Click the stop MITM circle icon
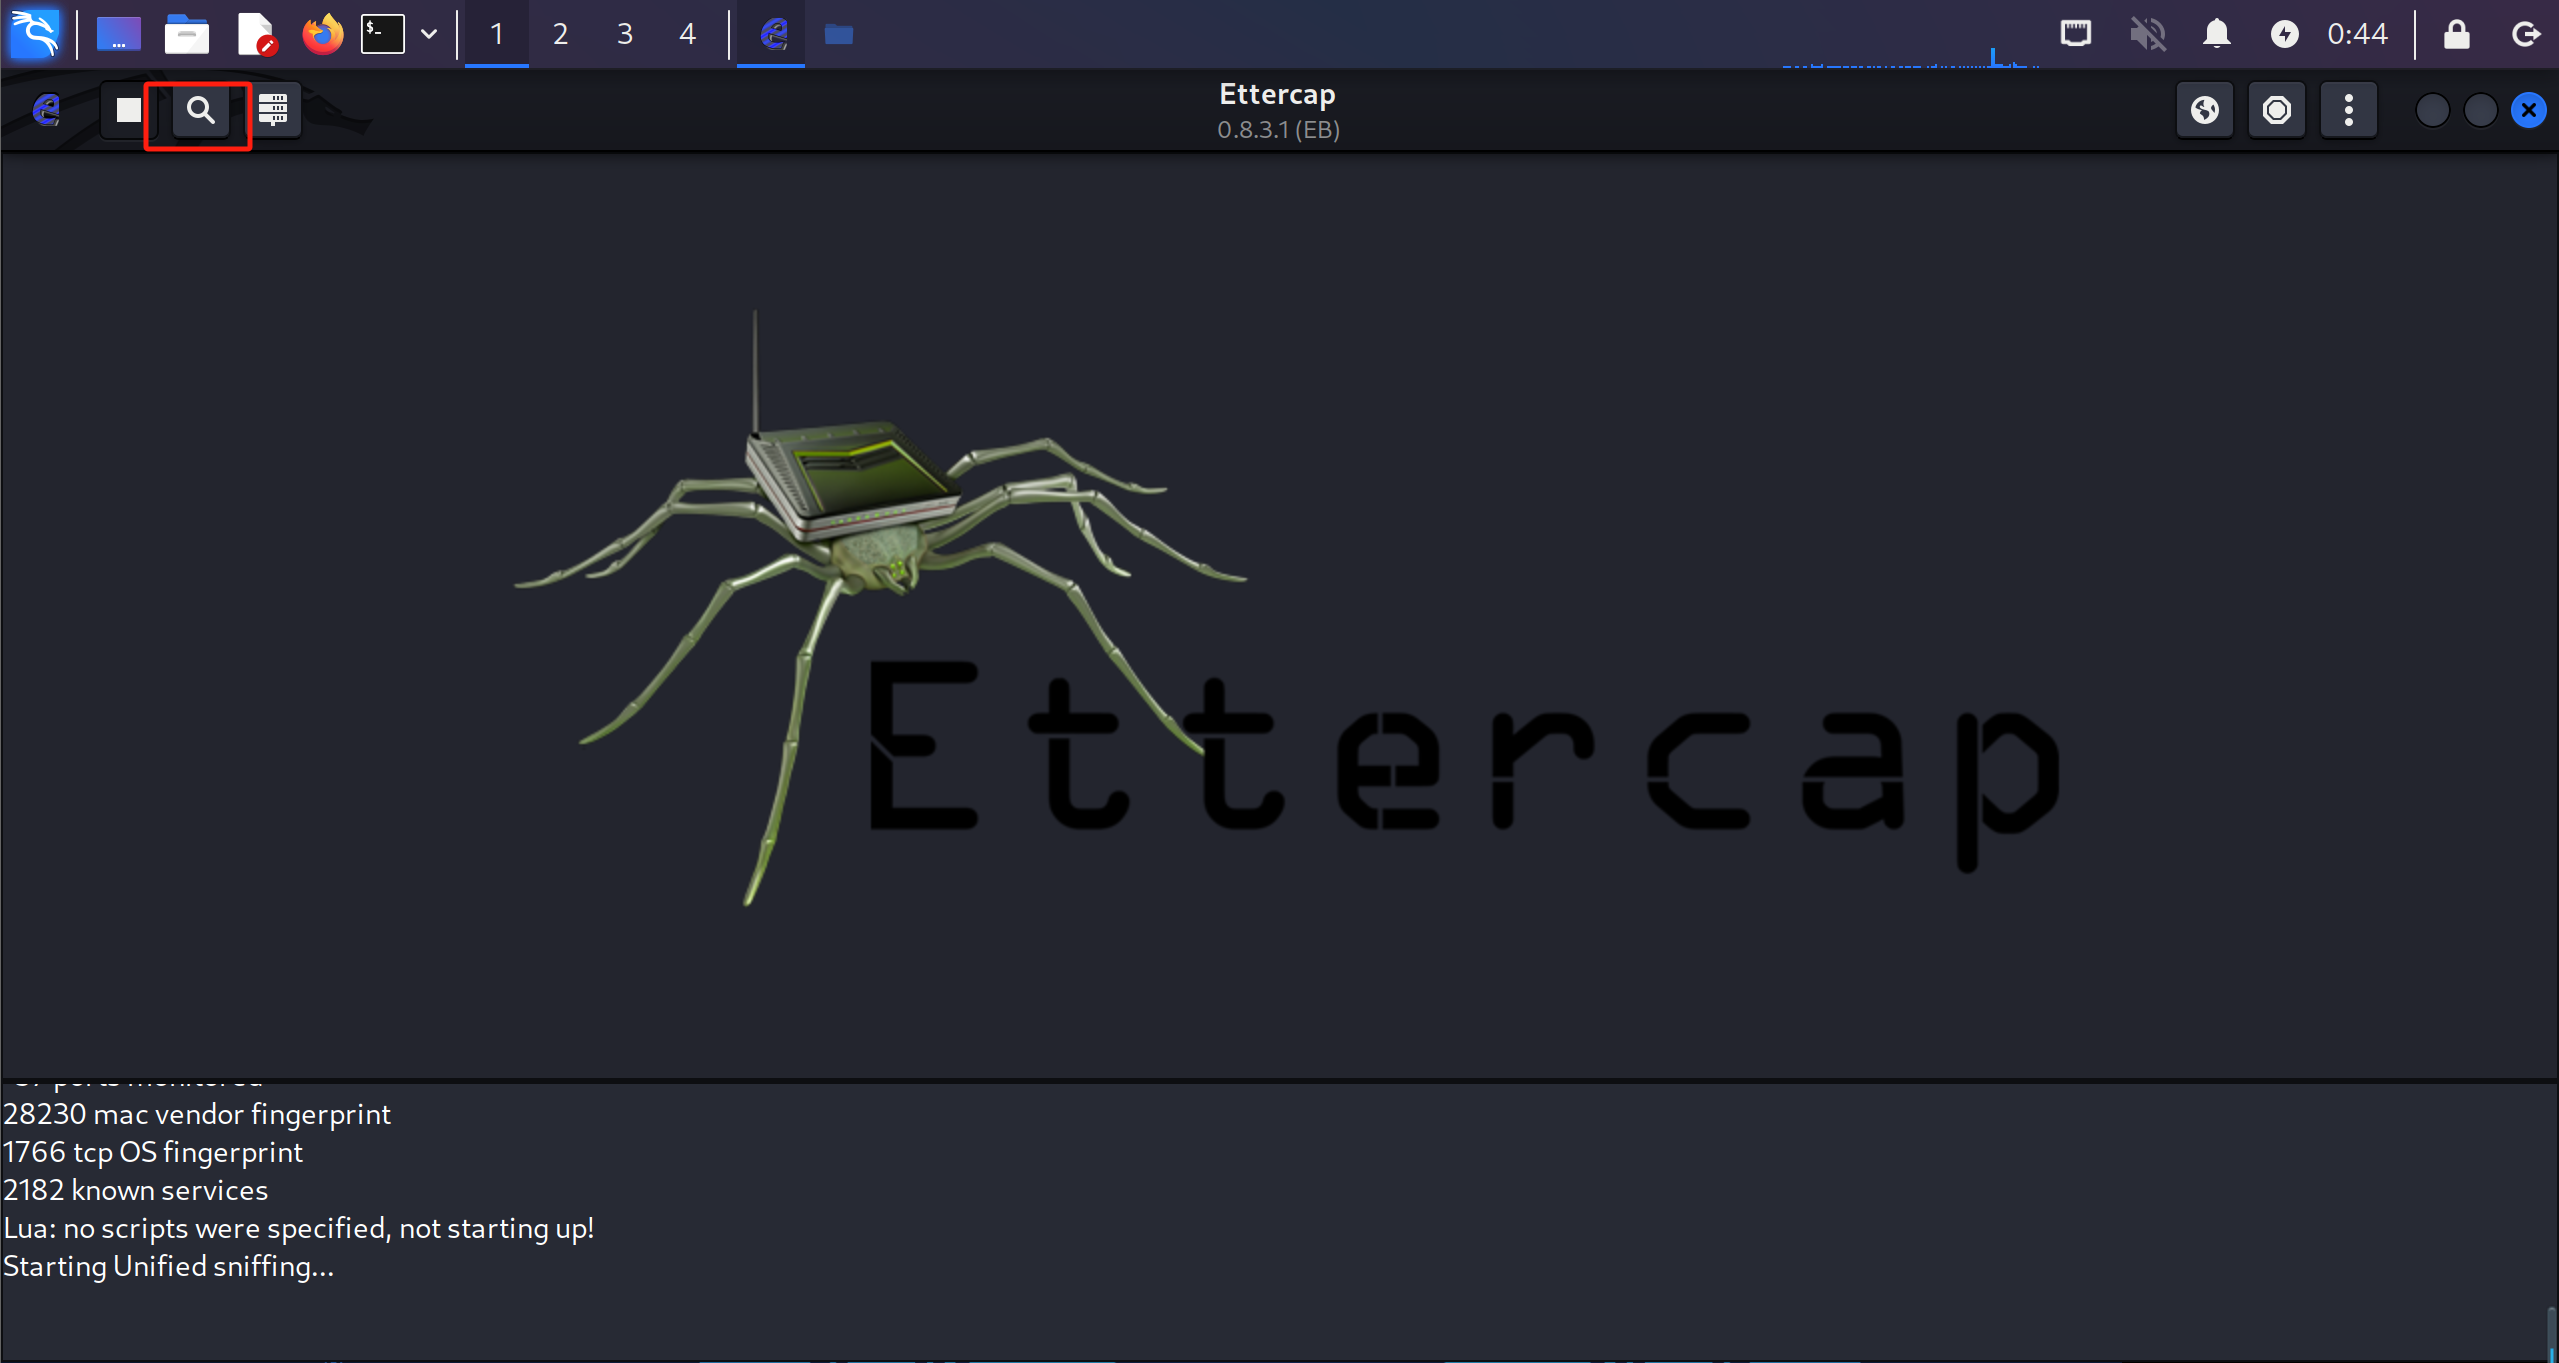 tap(2277, 110)
